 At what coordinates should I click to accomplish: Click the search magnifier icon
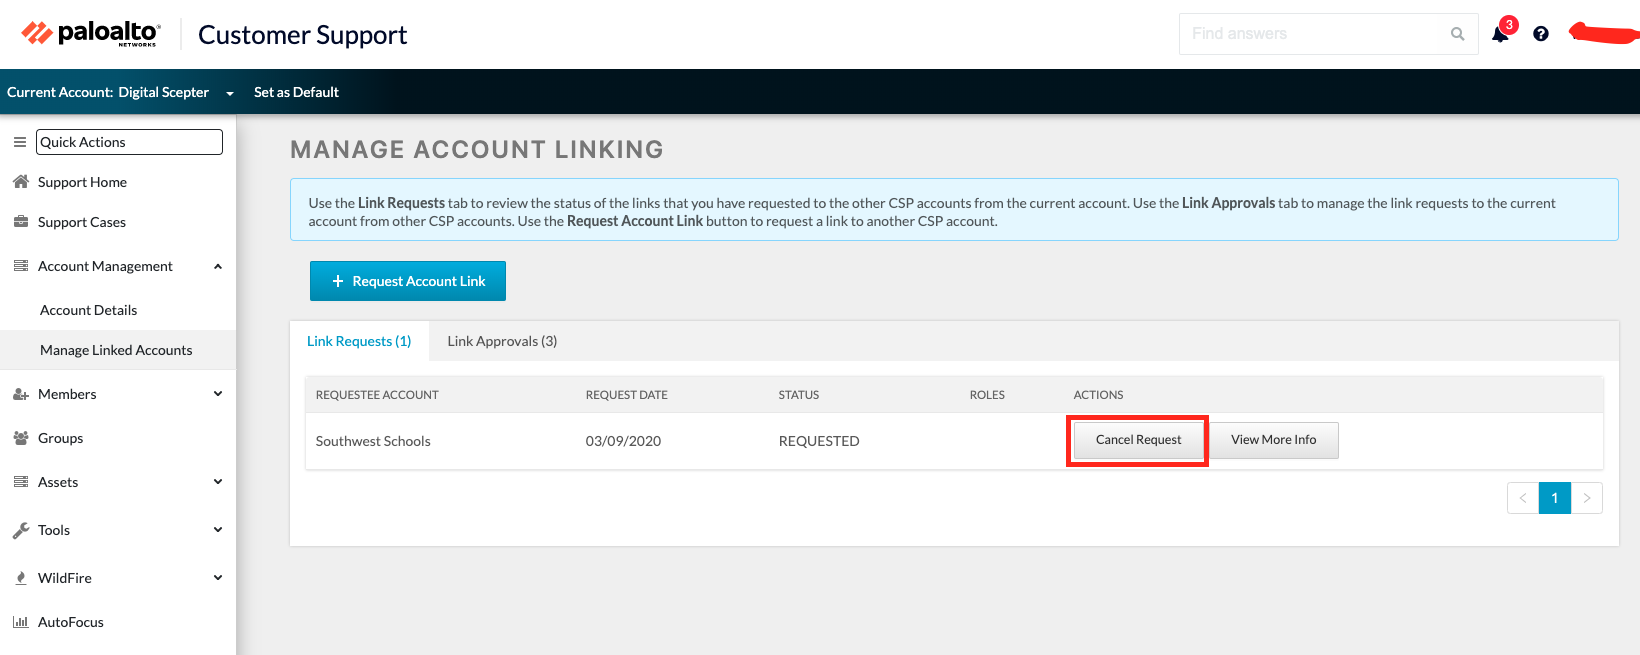[x=1457, y=34]
